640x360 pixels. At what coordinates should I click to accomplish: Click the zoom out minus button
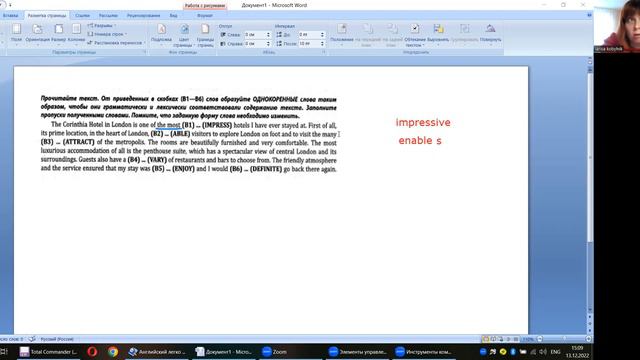coord(540,339)
